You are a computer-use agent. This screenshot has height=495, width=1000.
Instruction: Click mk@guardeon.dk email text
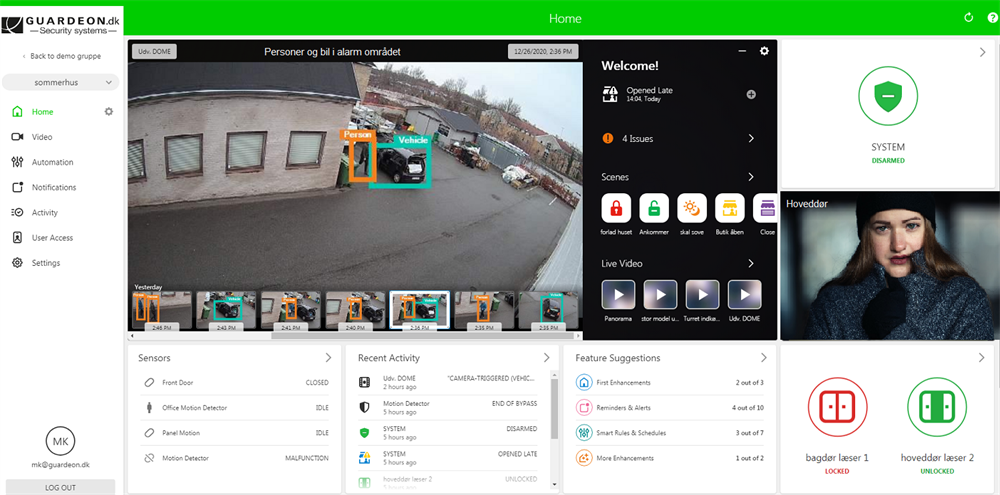pyautogui.click(x=61, y=466)
